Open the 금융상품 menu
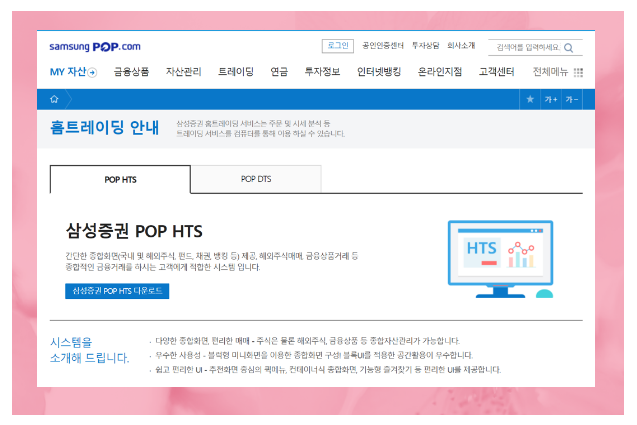 coord(131,72)
